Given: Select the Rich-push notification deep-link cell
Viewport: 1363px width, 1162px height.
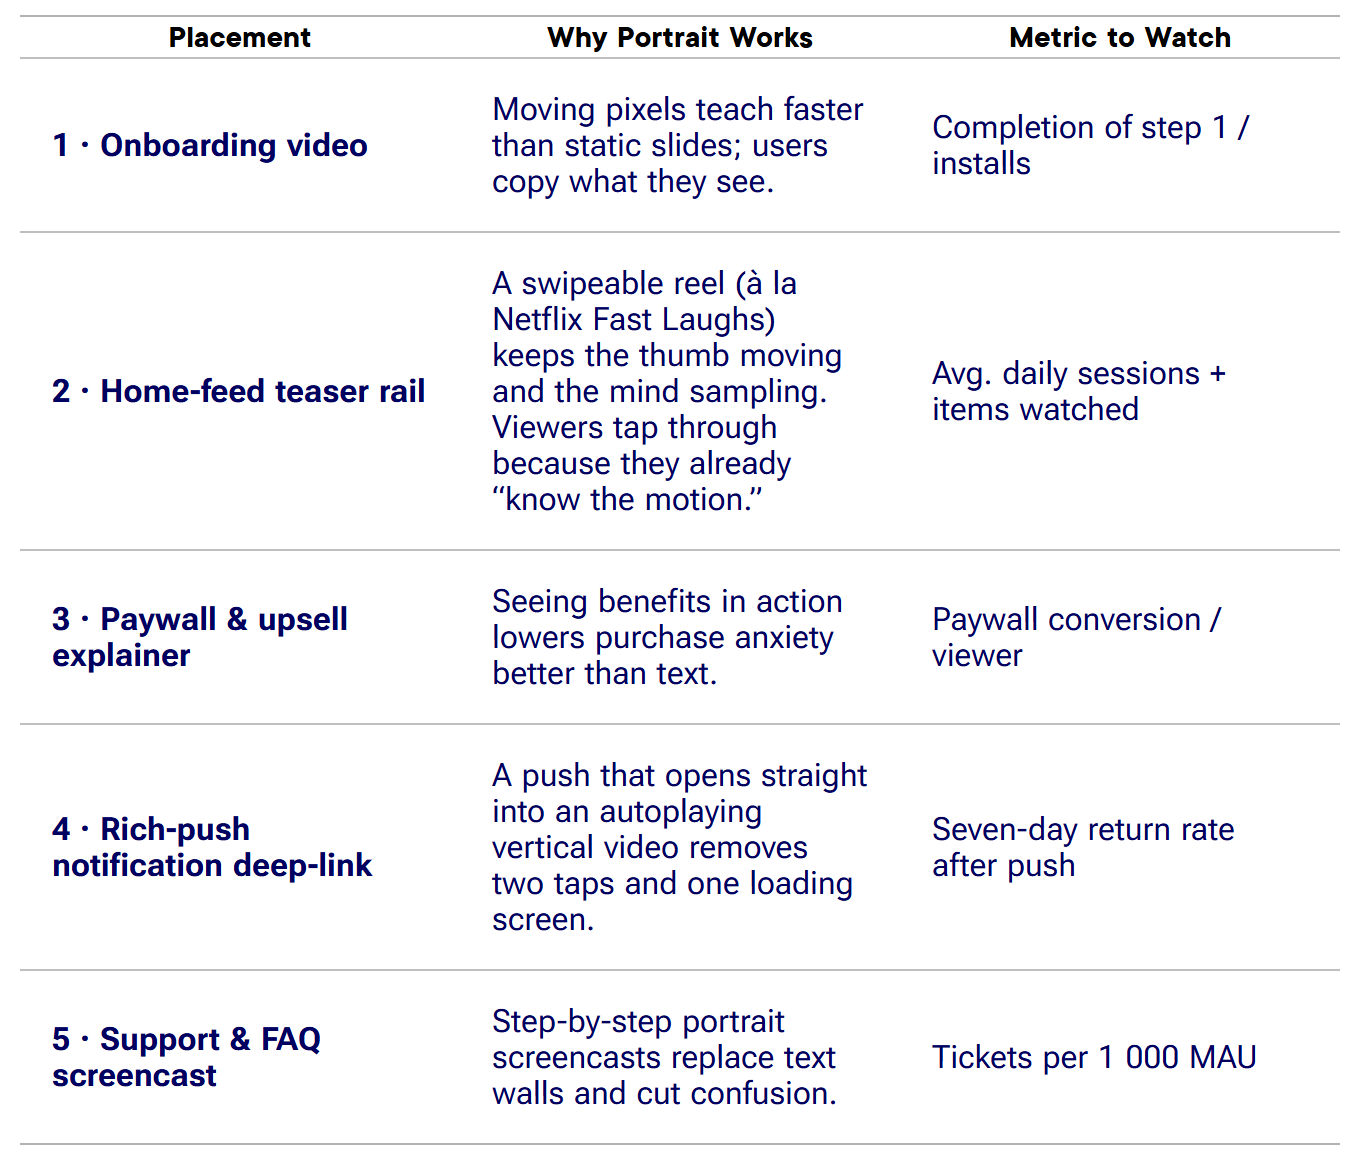Looking at the screenshot, I should [x=212, y=847].
